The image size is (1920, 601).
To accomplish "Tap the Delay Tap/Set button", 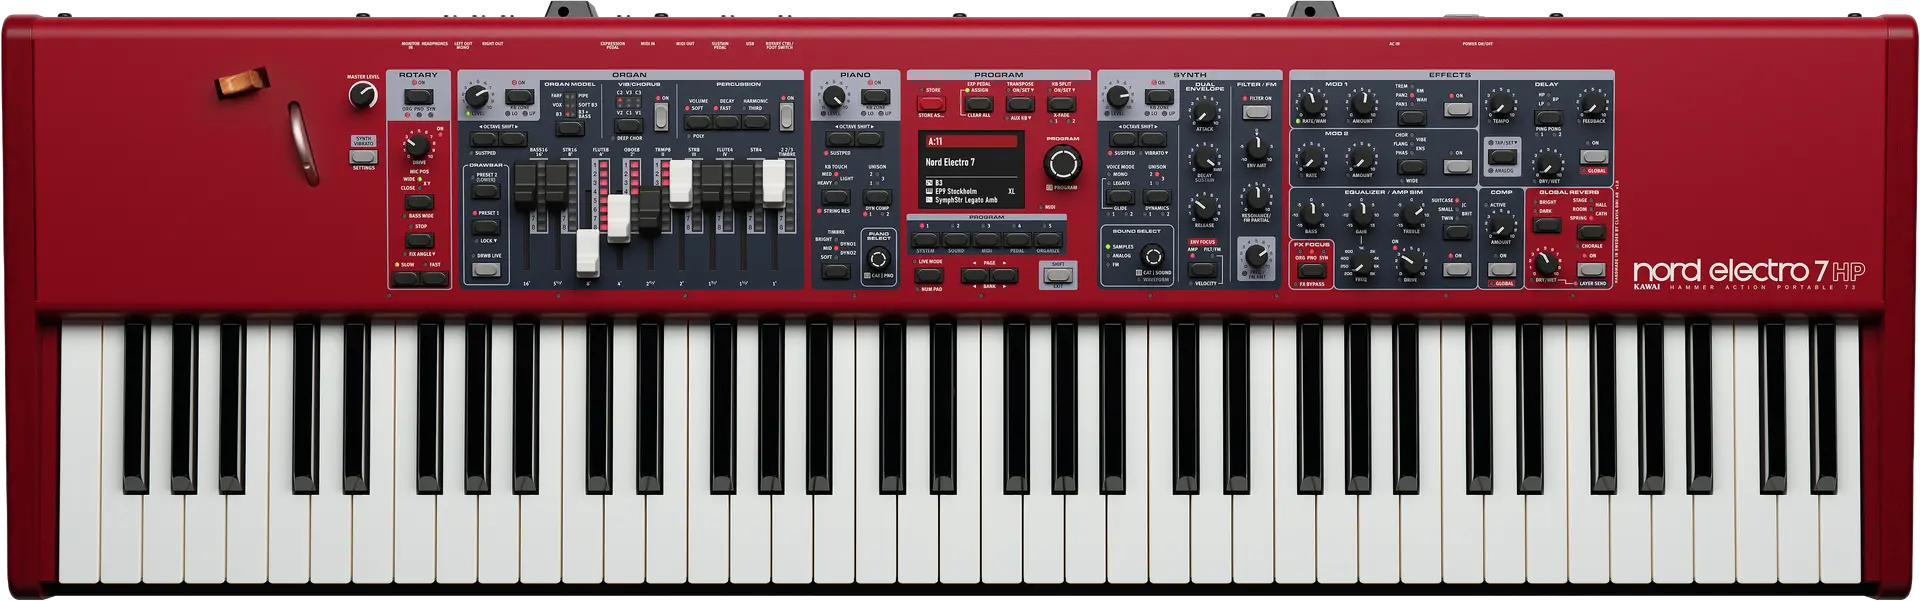I will (x=1501, y=158).
